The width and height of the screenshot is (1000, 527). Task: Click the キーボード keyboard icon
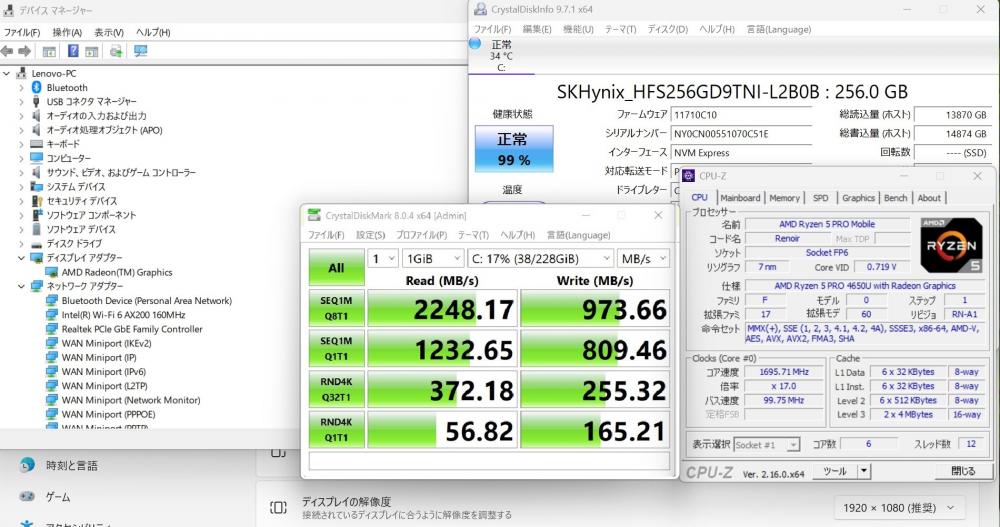36,144
